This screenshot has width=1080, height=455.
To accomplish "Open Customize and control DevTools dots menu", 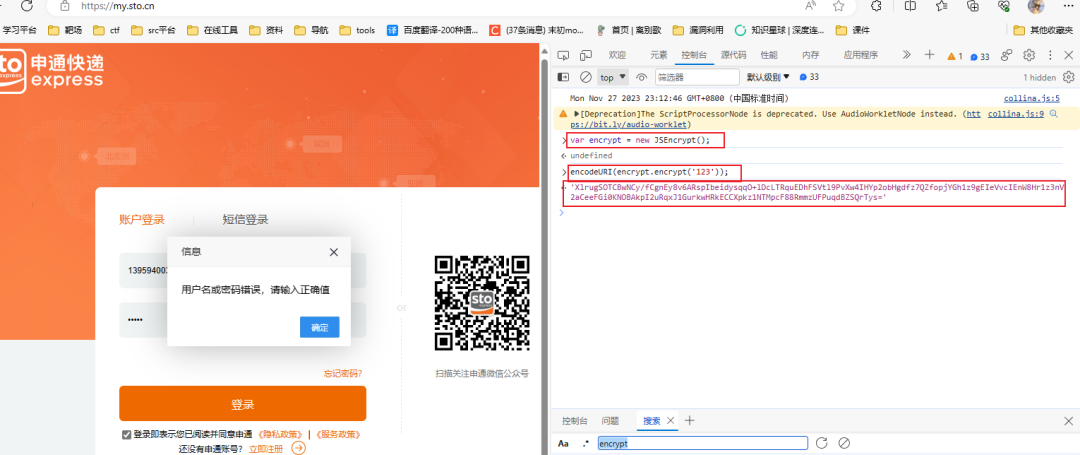I will click(1050, 55).
